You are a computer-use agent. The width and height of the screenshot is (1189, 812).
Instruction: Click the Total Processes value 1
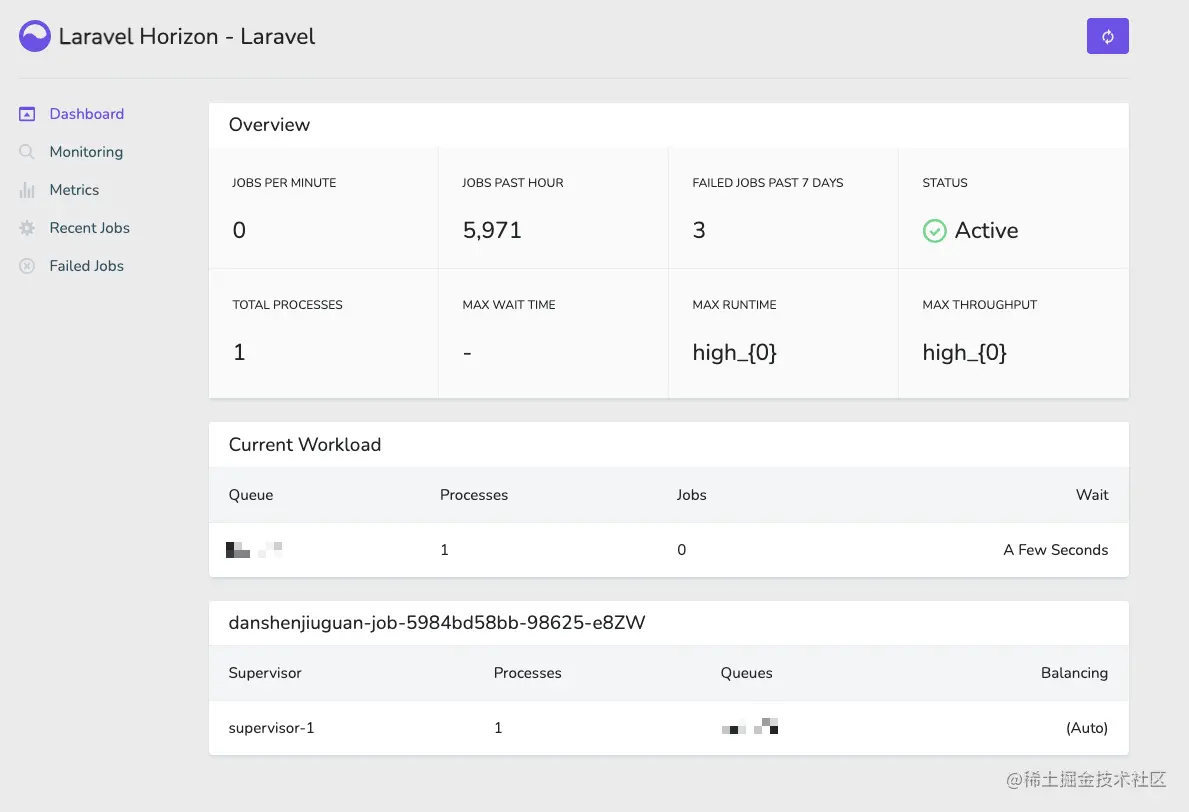click(239, 353)
